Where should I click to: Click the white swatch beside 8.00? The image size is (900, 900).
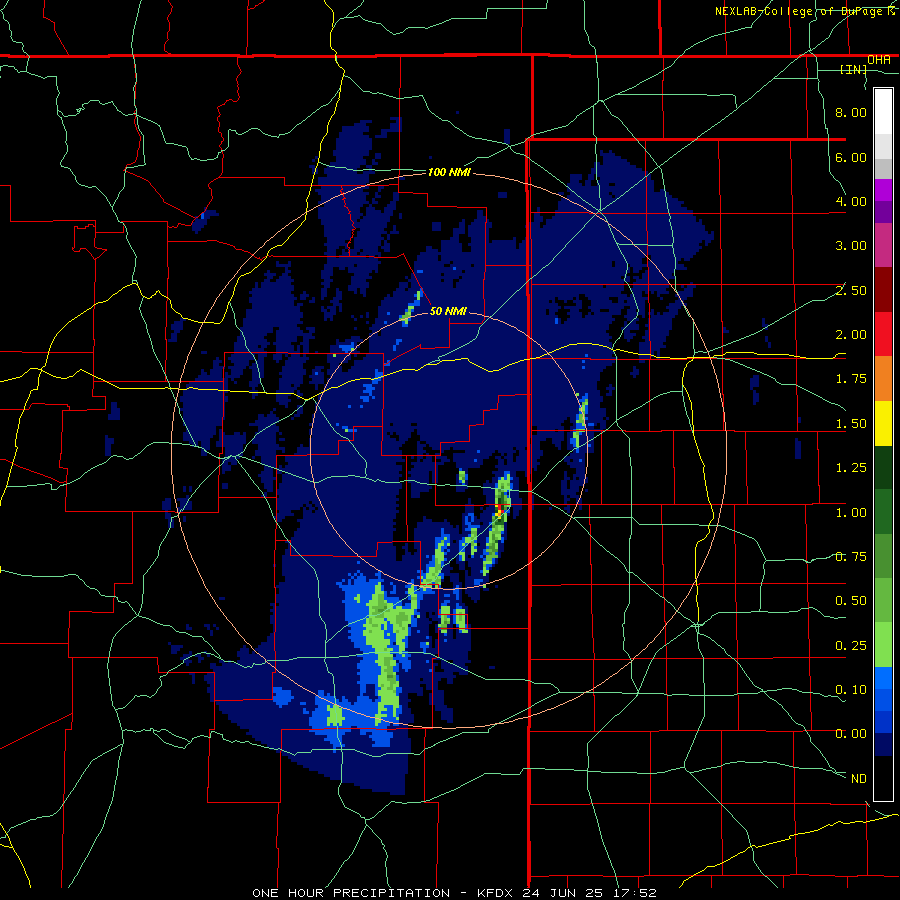pos(883,112)
